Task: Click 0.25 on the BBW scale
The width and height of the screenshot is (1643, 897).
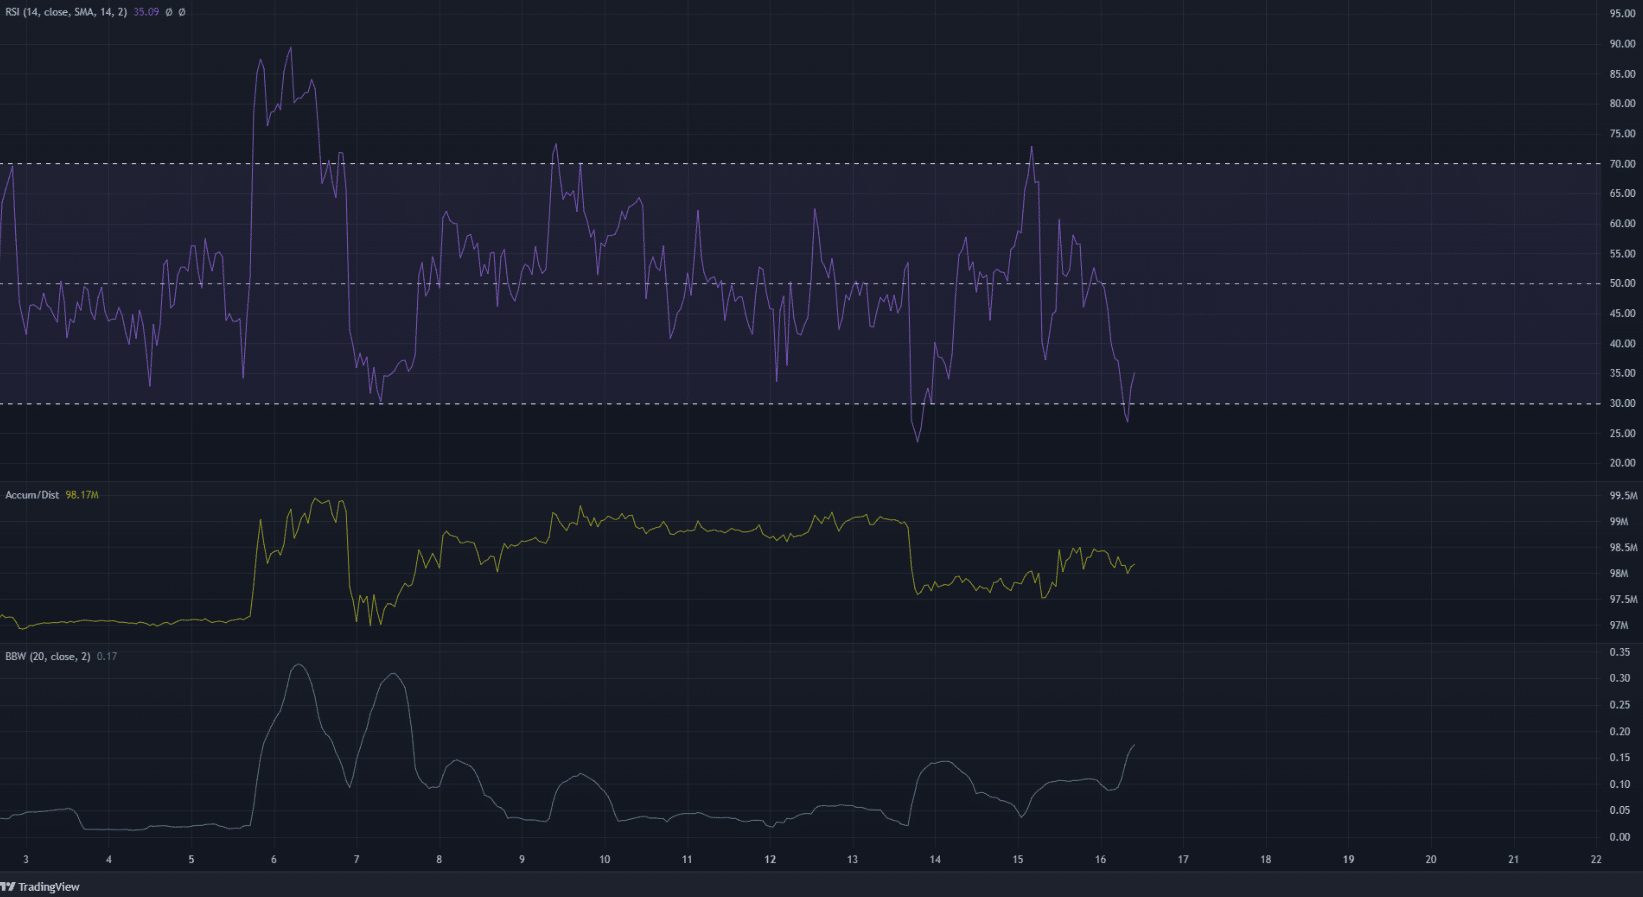Action: point(1620,705)
